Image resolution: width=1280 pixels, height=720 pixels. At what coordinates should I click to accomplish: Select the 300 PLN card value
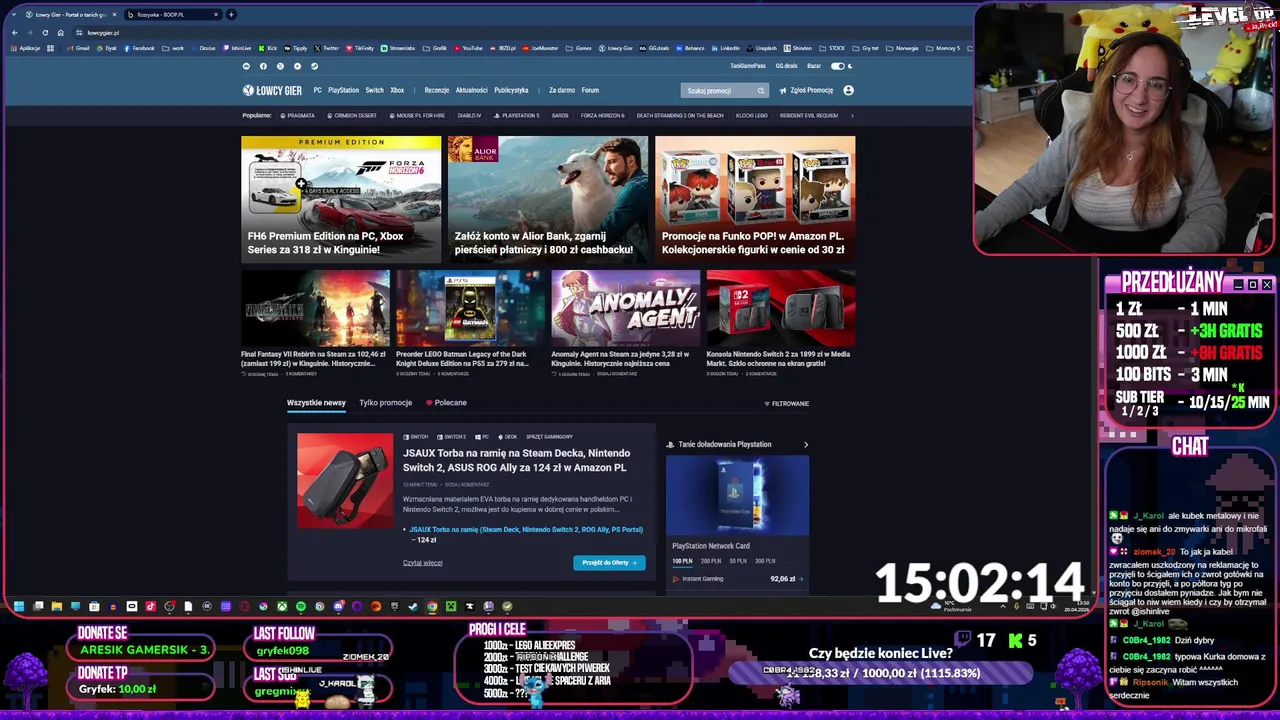click(765, 561)
